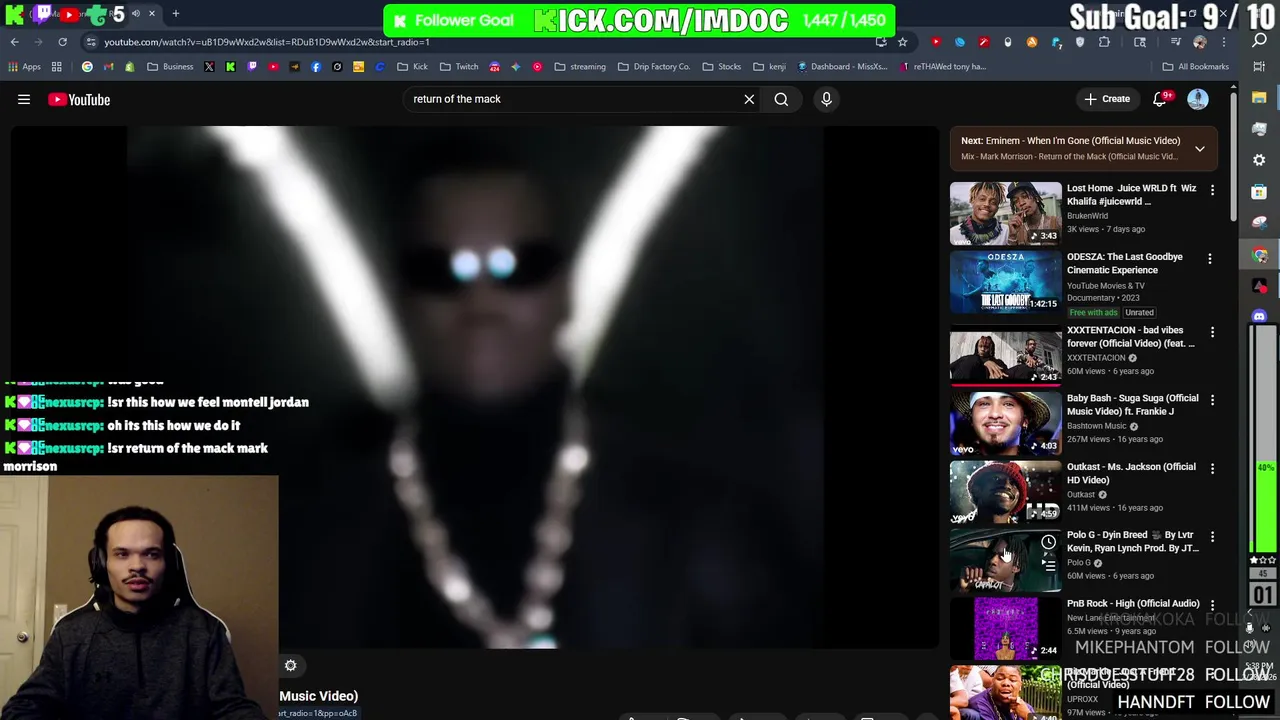Image resolution: width=1280 pixels, height=720 pixels.
Task: Bookmark this page with the star
Action: click(902, 42)
